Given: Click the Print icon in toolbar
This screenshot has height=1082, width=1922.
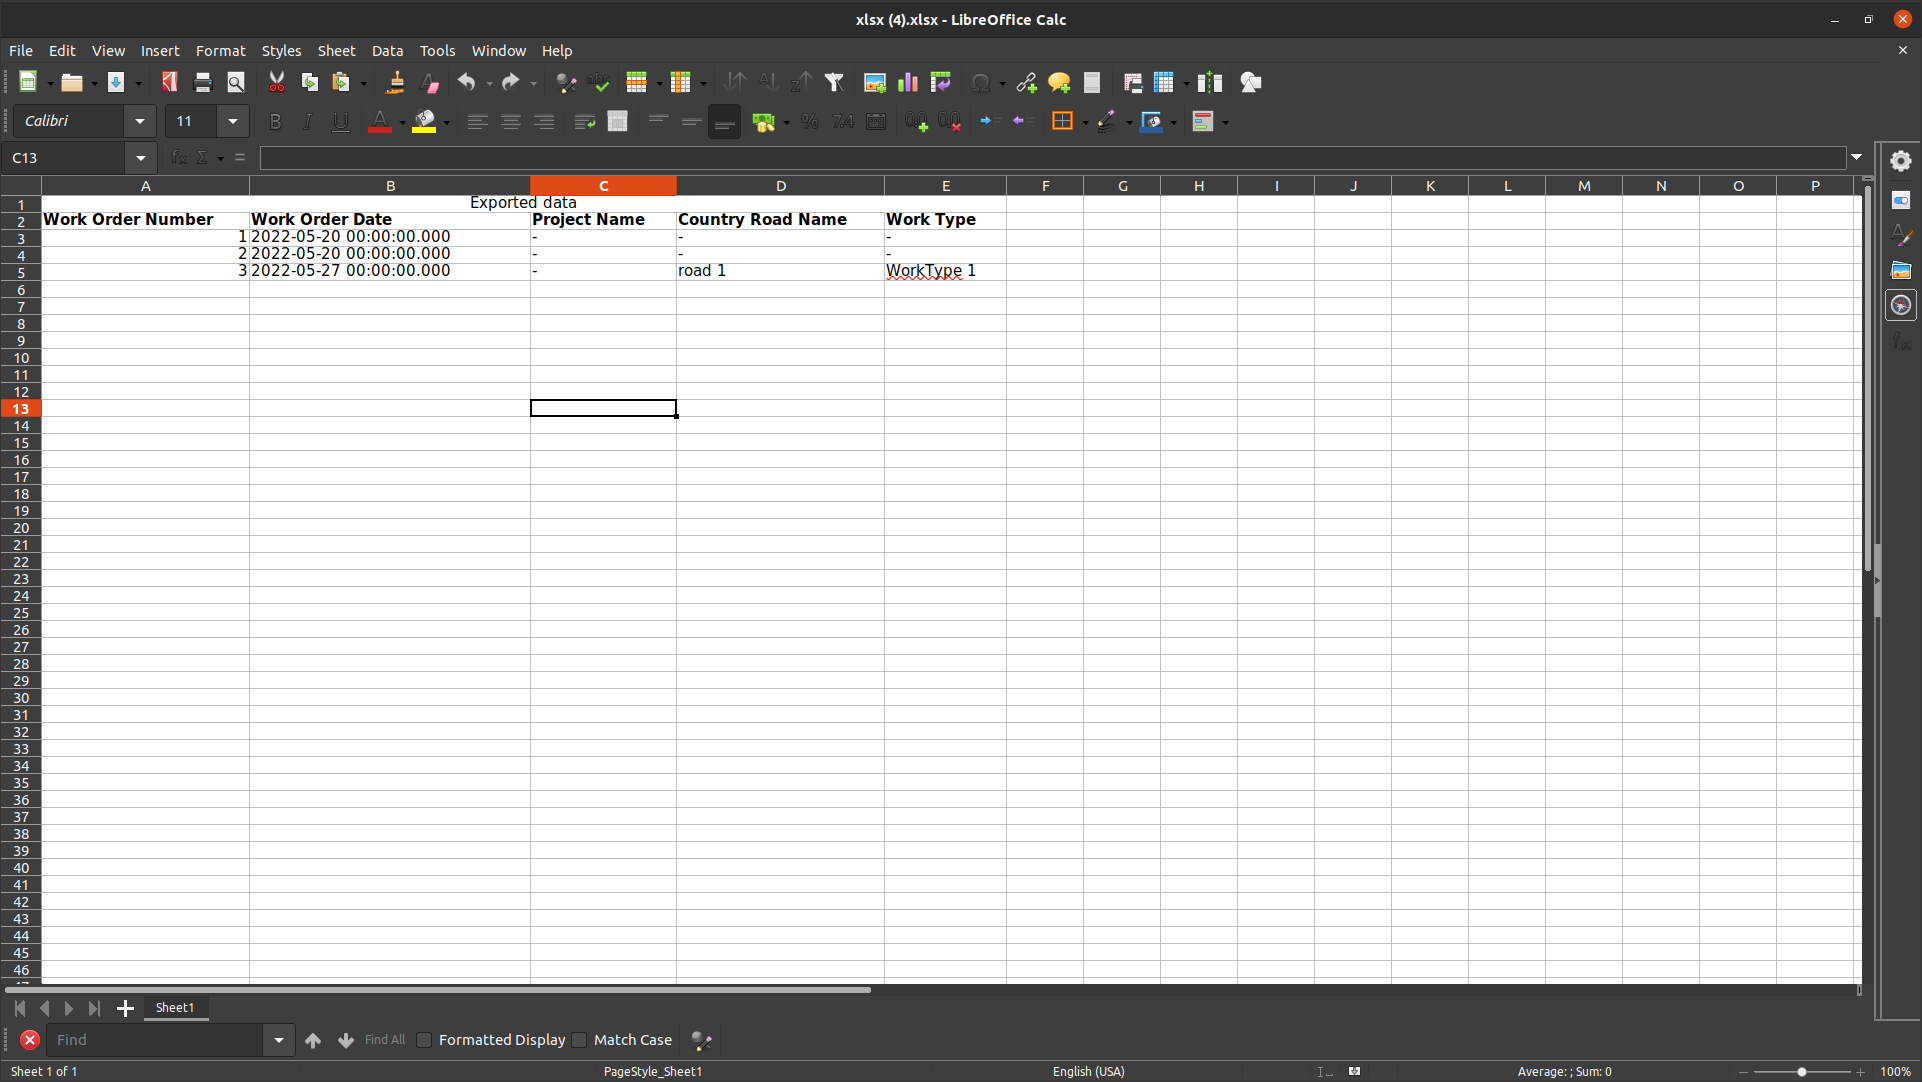Looking at the screenshot, I should (x=203, y=83).
